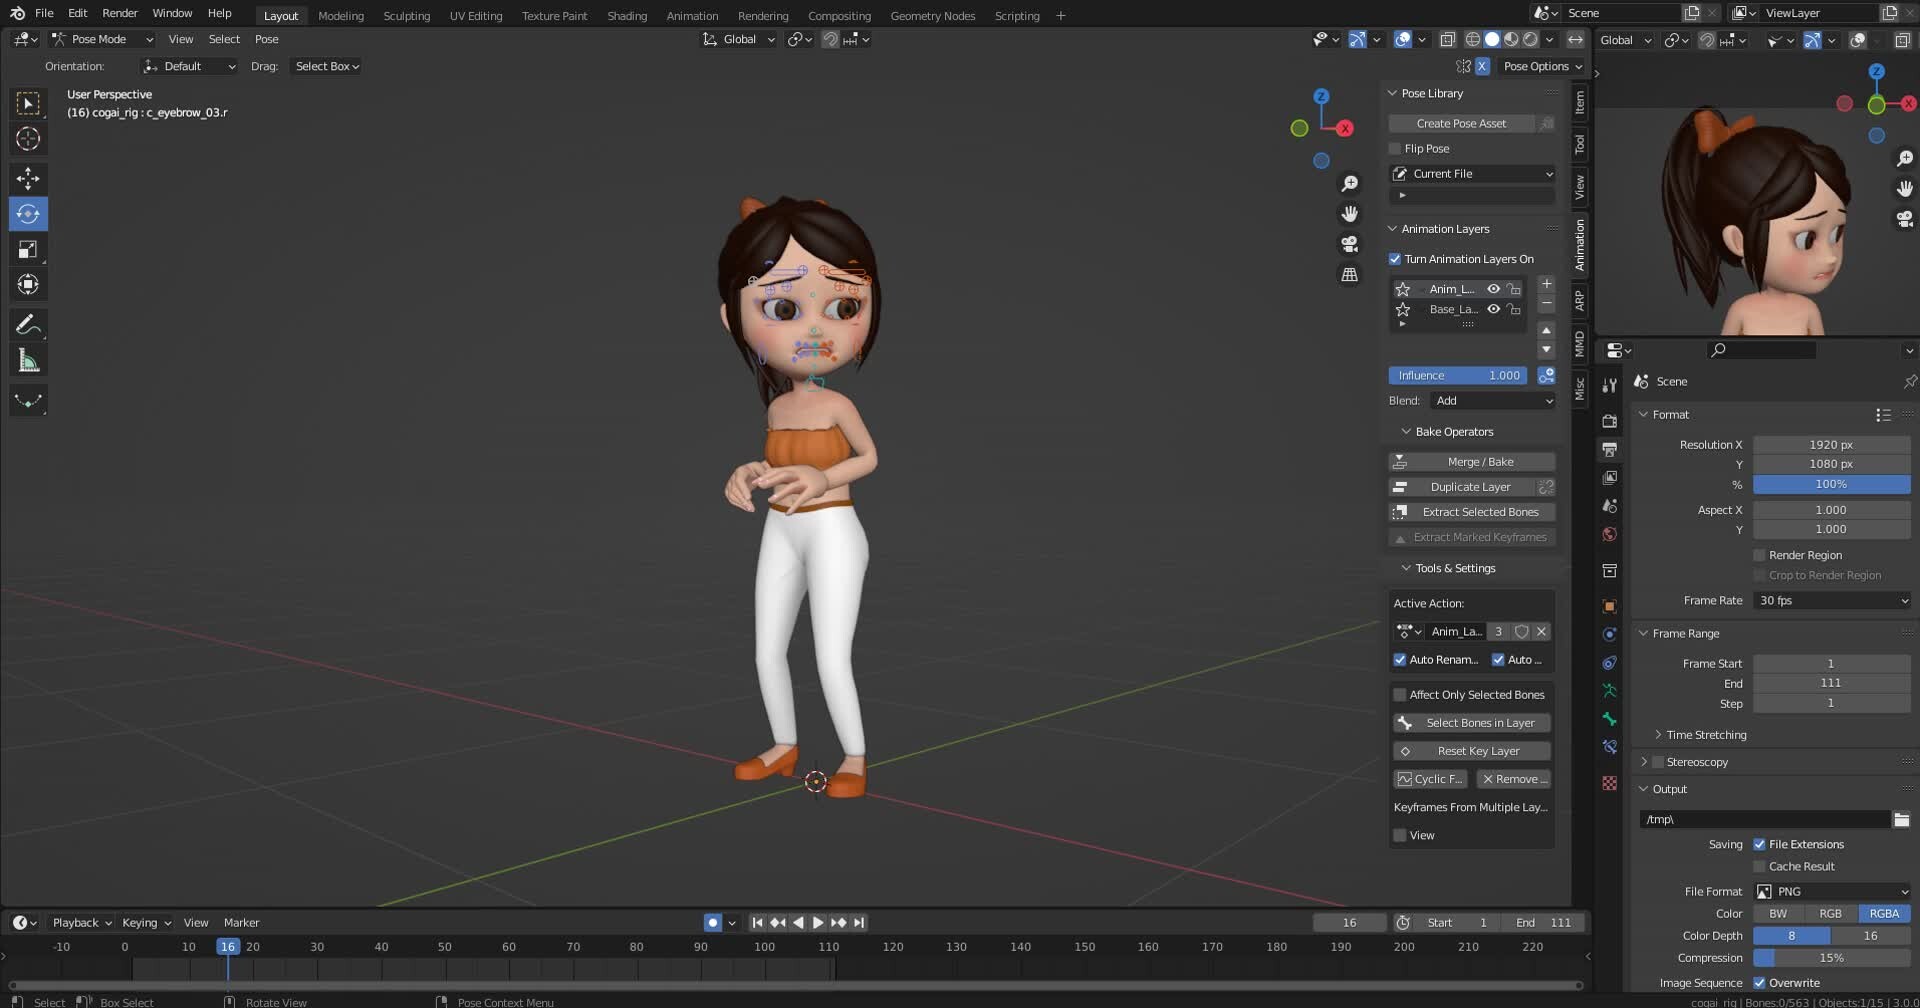Switch to the Shading workspace tab

pos(626,15)
